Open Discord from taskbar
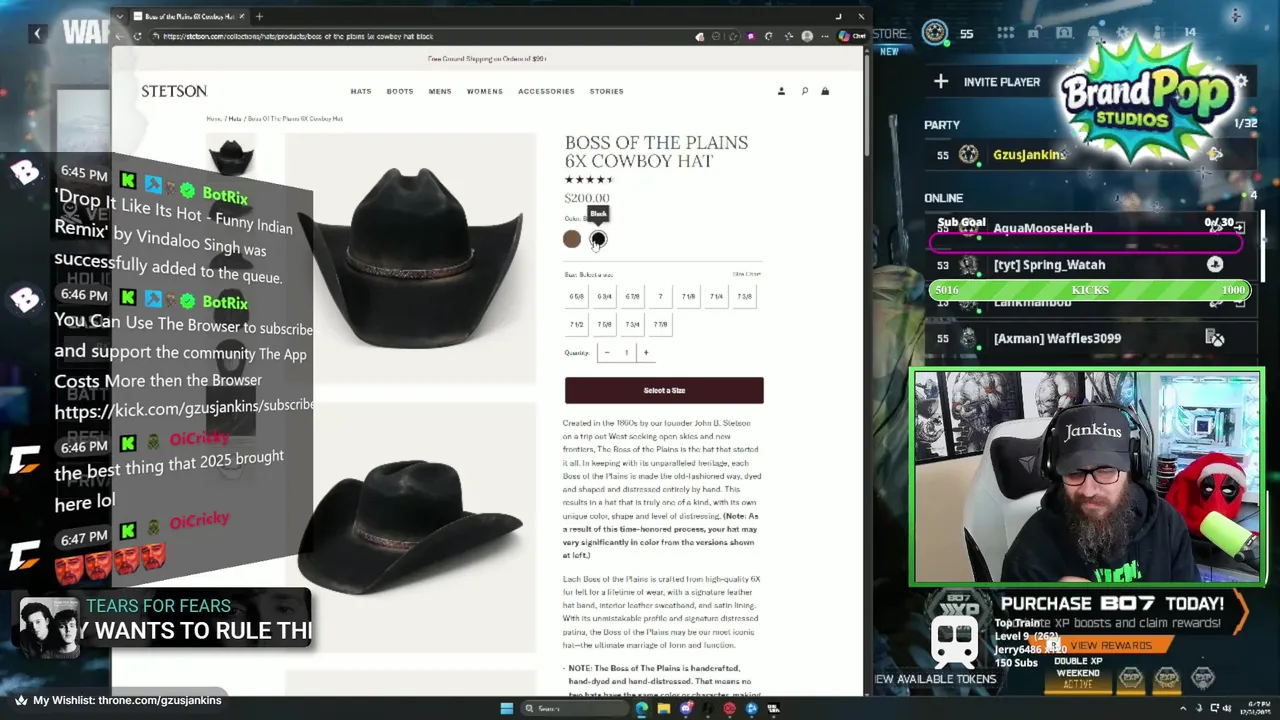The width and height of the screenshot is (1280, 720). coord(685,708)
